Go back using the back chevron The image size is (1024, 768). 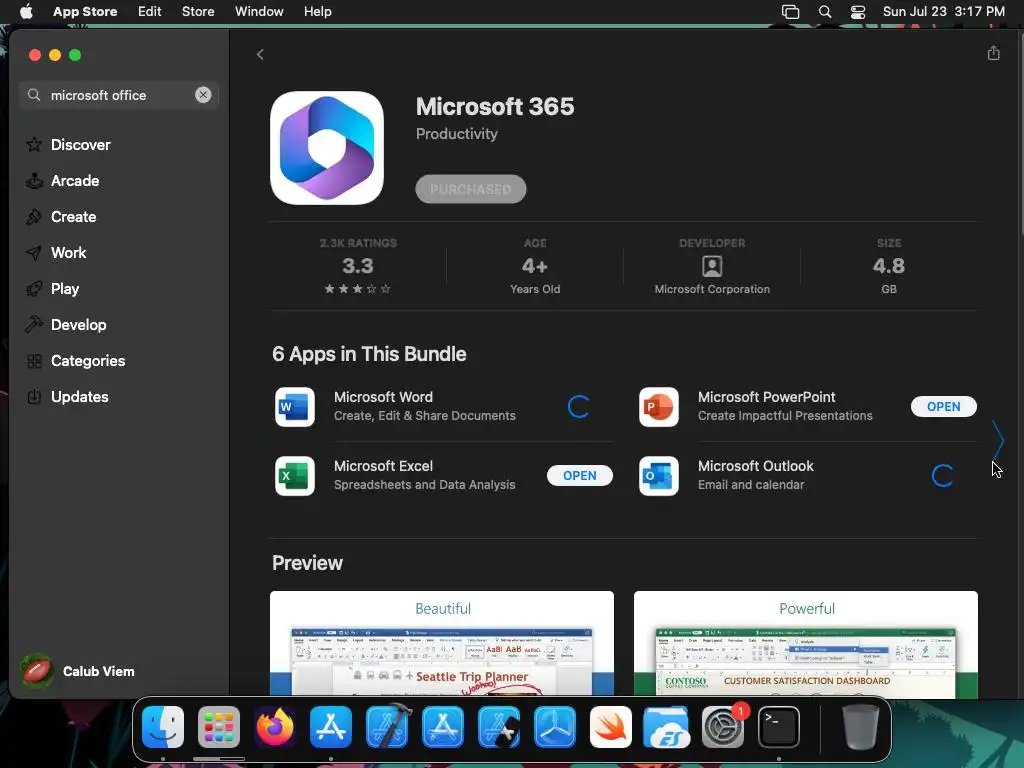coord(260,54)
